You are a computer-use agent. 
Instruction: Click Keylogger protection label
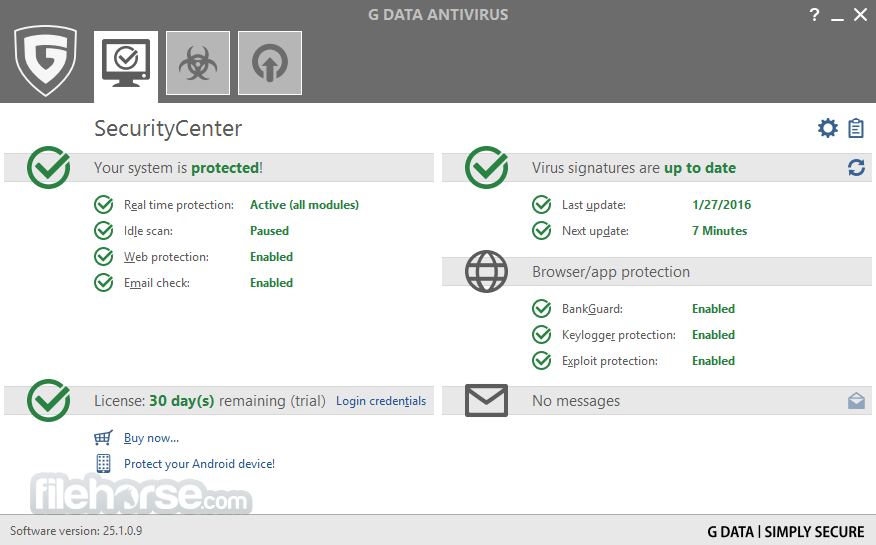point(618,334)
